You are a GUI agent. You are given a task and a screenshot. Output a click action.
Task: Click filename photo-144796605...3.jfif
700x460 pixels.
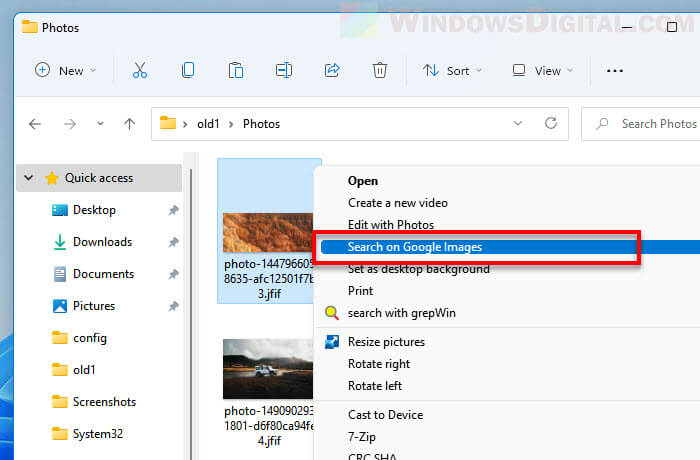point(269,279)
